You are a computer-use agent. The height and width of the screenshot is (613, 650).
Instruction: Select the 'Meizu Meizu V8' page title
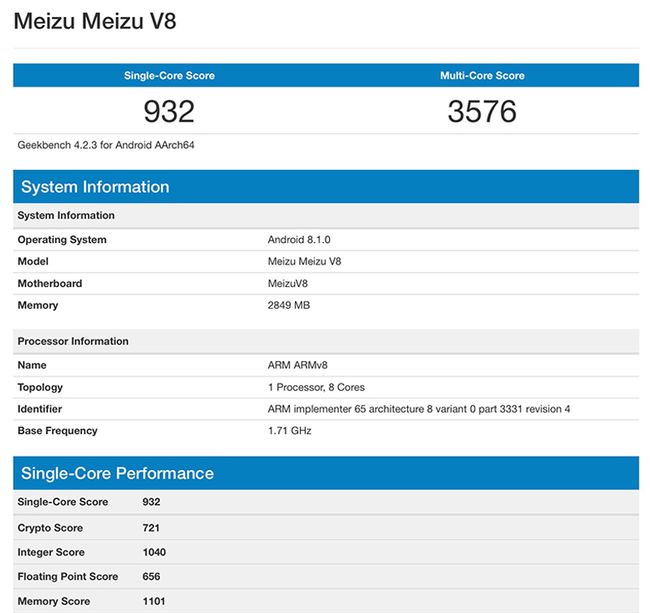point(95,21)
